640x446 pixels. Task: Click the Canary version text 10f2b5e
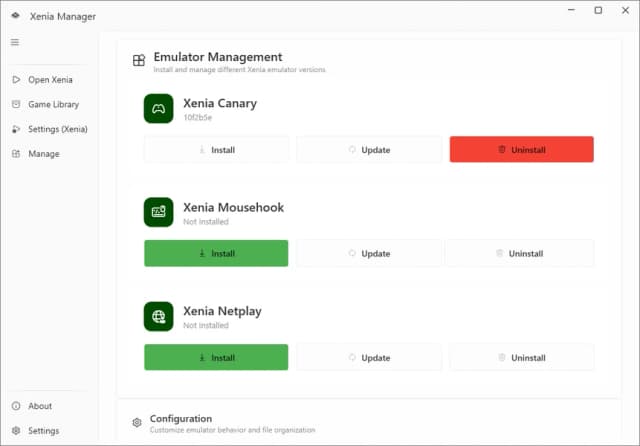198,118
